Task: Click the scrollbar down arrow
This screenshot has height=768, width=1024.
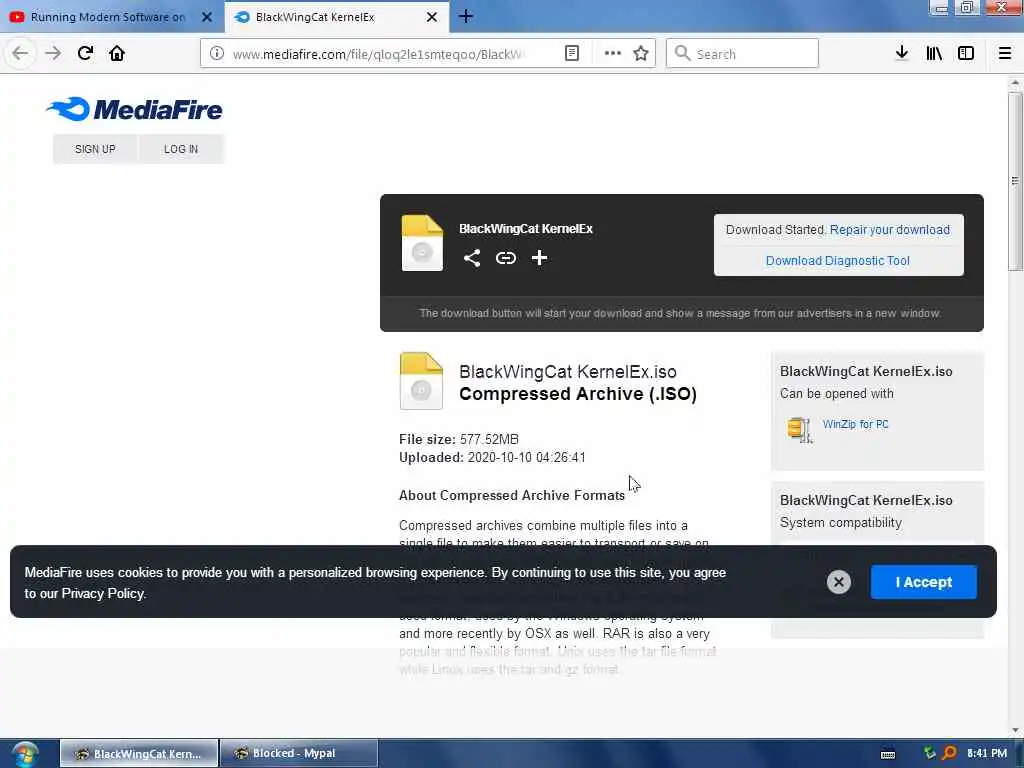Action: (1015, 730)
